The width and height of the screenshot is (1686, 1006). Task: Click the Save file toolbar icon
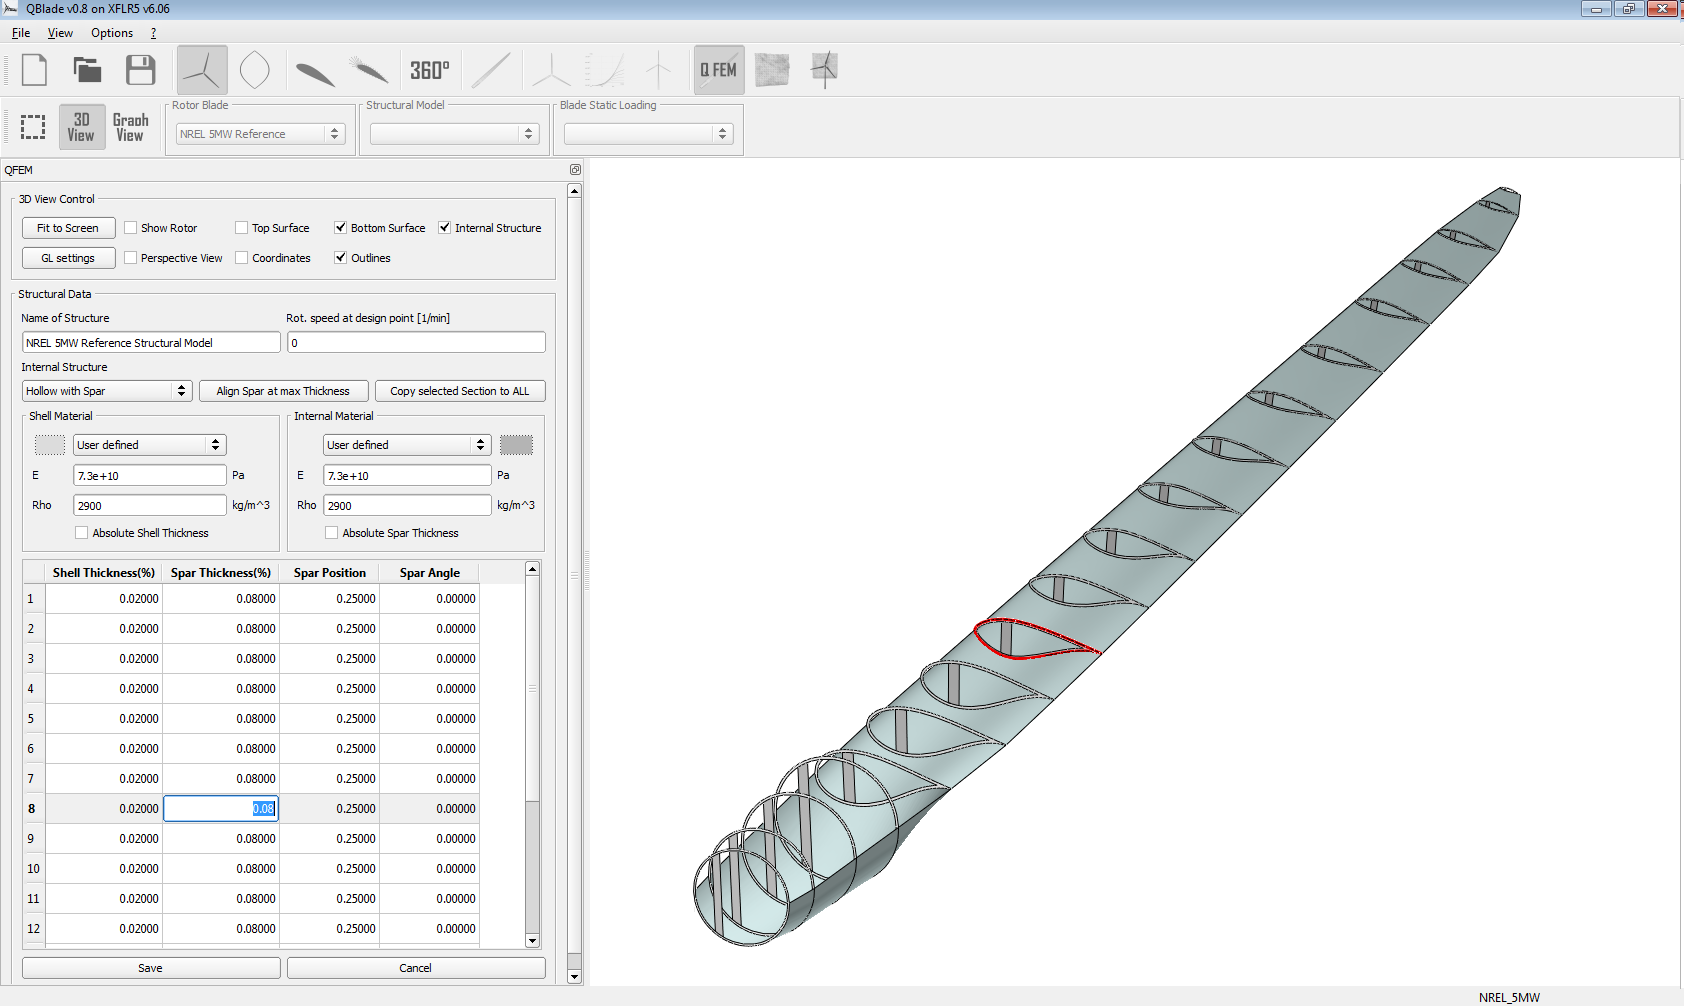point(140,70)
